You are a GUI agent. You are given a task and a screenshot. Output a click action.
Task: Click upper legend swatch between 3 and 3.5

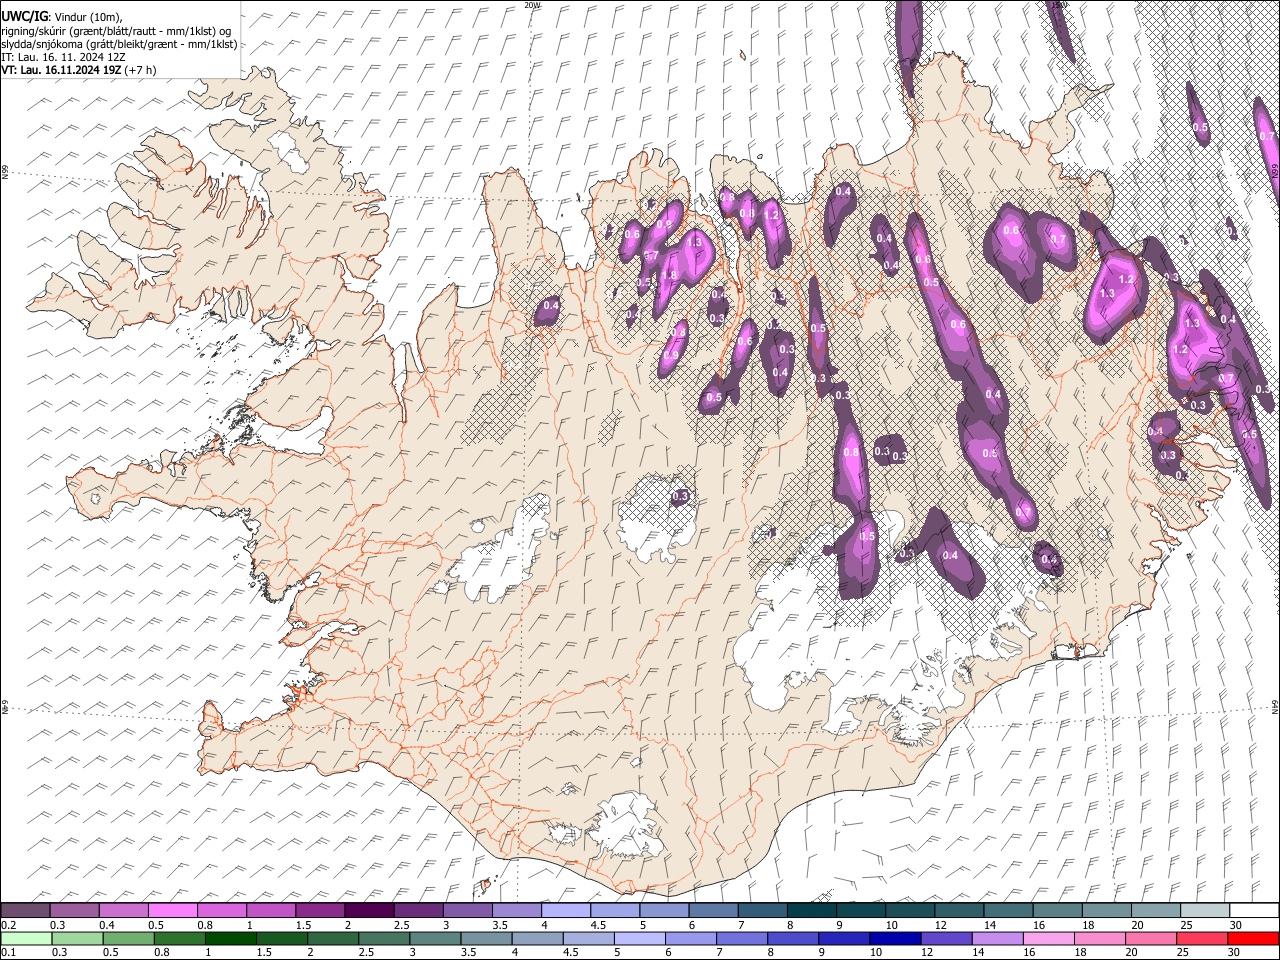[467, 910]
